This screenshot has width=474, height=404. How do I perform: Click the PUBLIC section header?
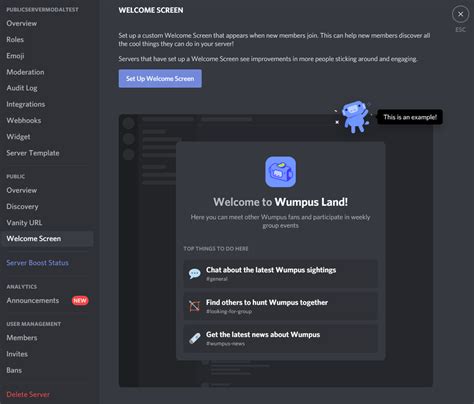pos(16,176)
